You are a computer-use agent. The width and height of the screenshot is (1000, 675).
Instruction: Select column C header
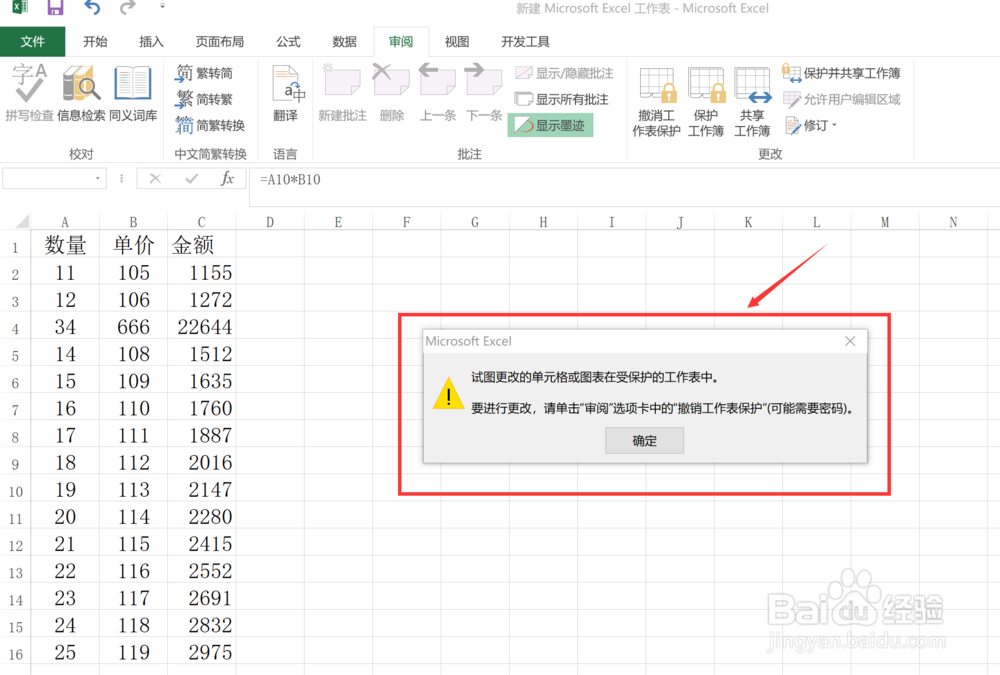(202, 222)
